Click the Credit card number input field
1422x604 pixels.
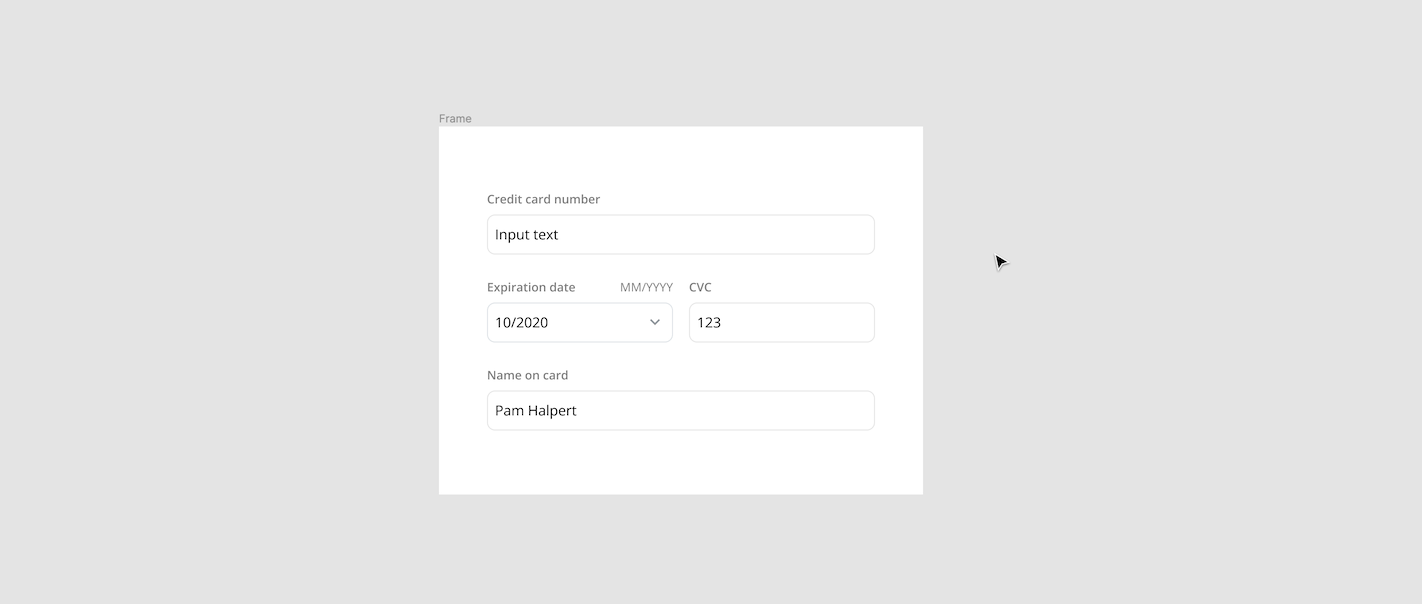pos(680,234)
